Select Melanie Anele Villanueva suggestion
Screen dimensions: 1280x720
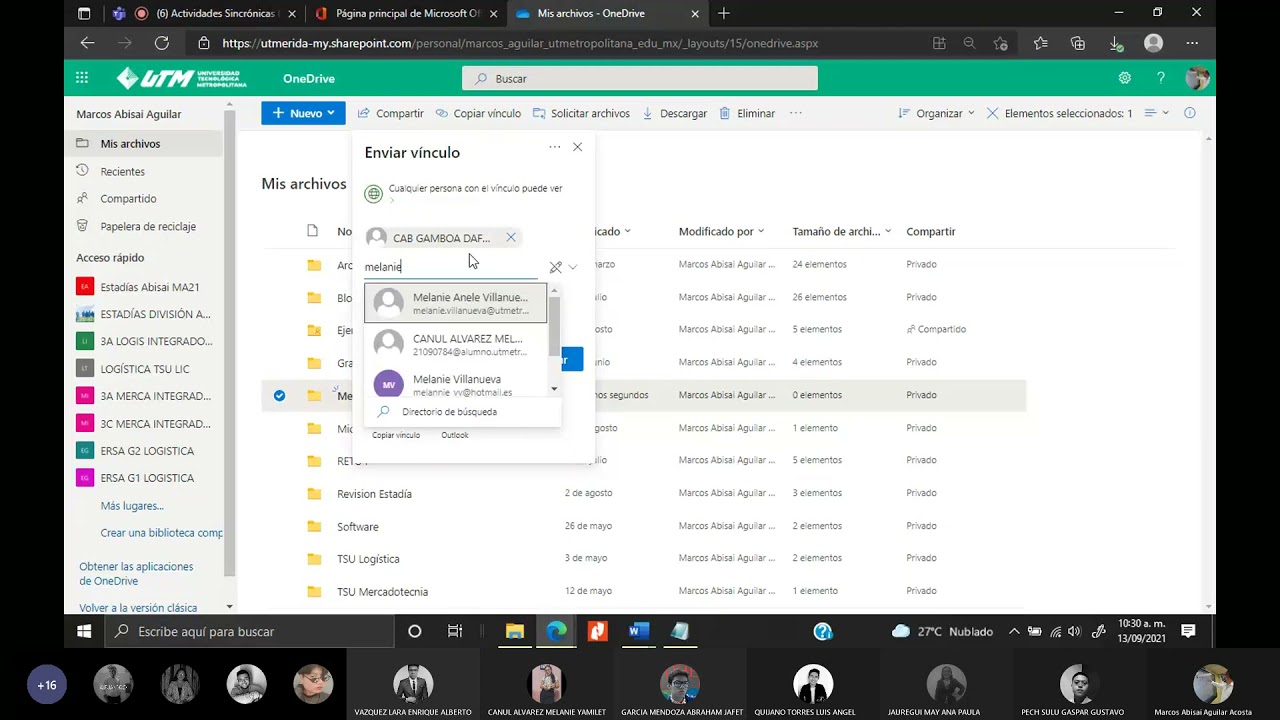point(456,303)
